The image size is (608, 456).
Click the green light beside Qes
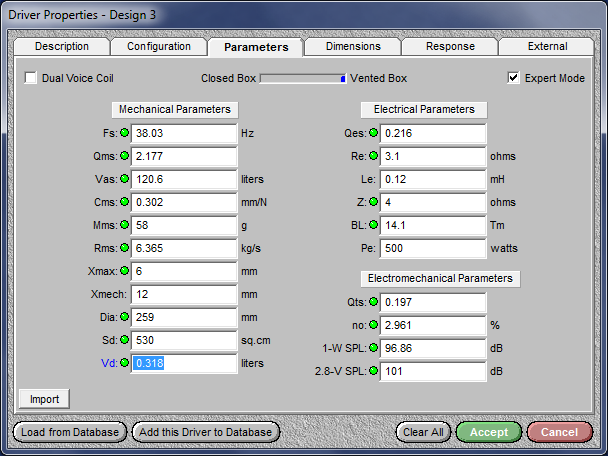coord(373,133)
